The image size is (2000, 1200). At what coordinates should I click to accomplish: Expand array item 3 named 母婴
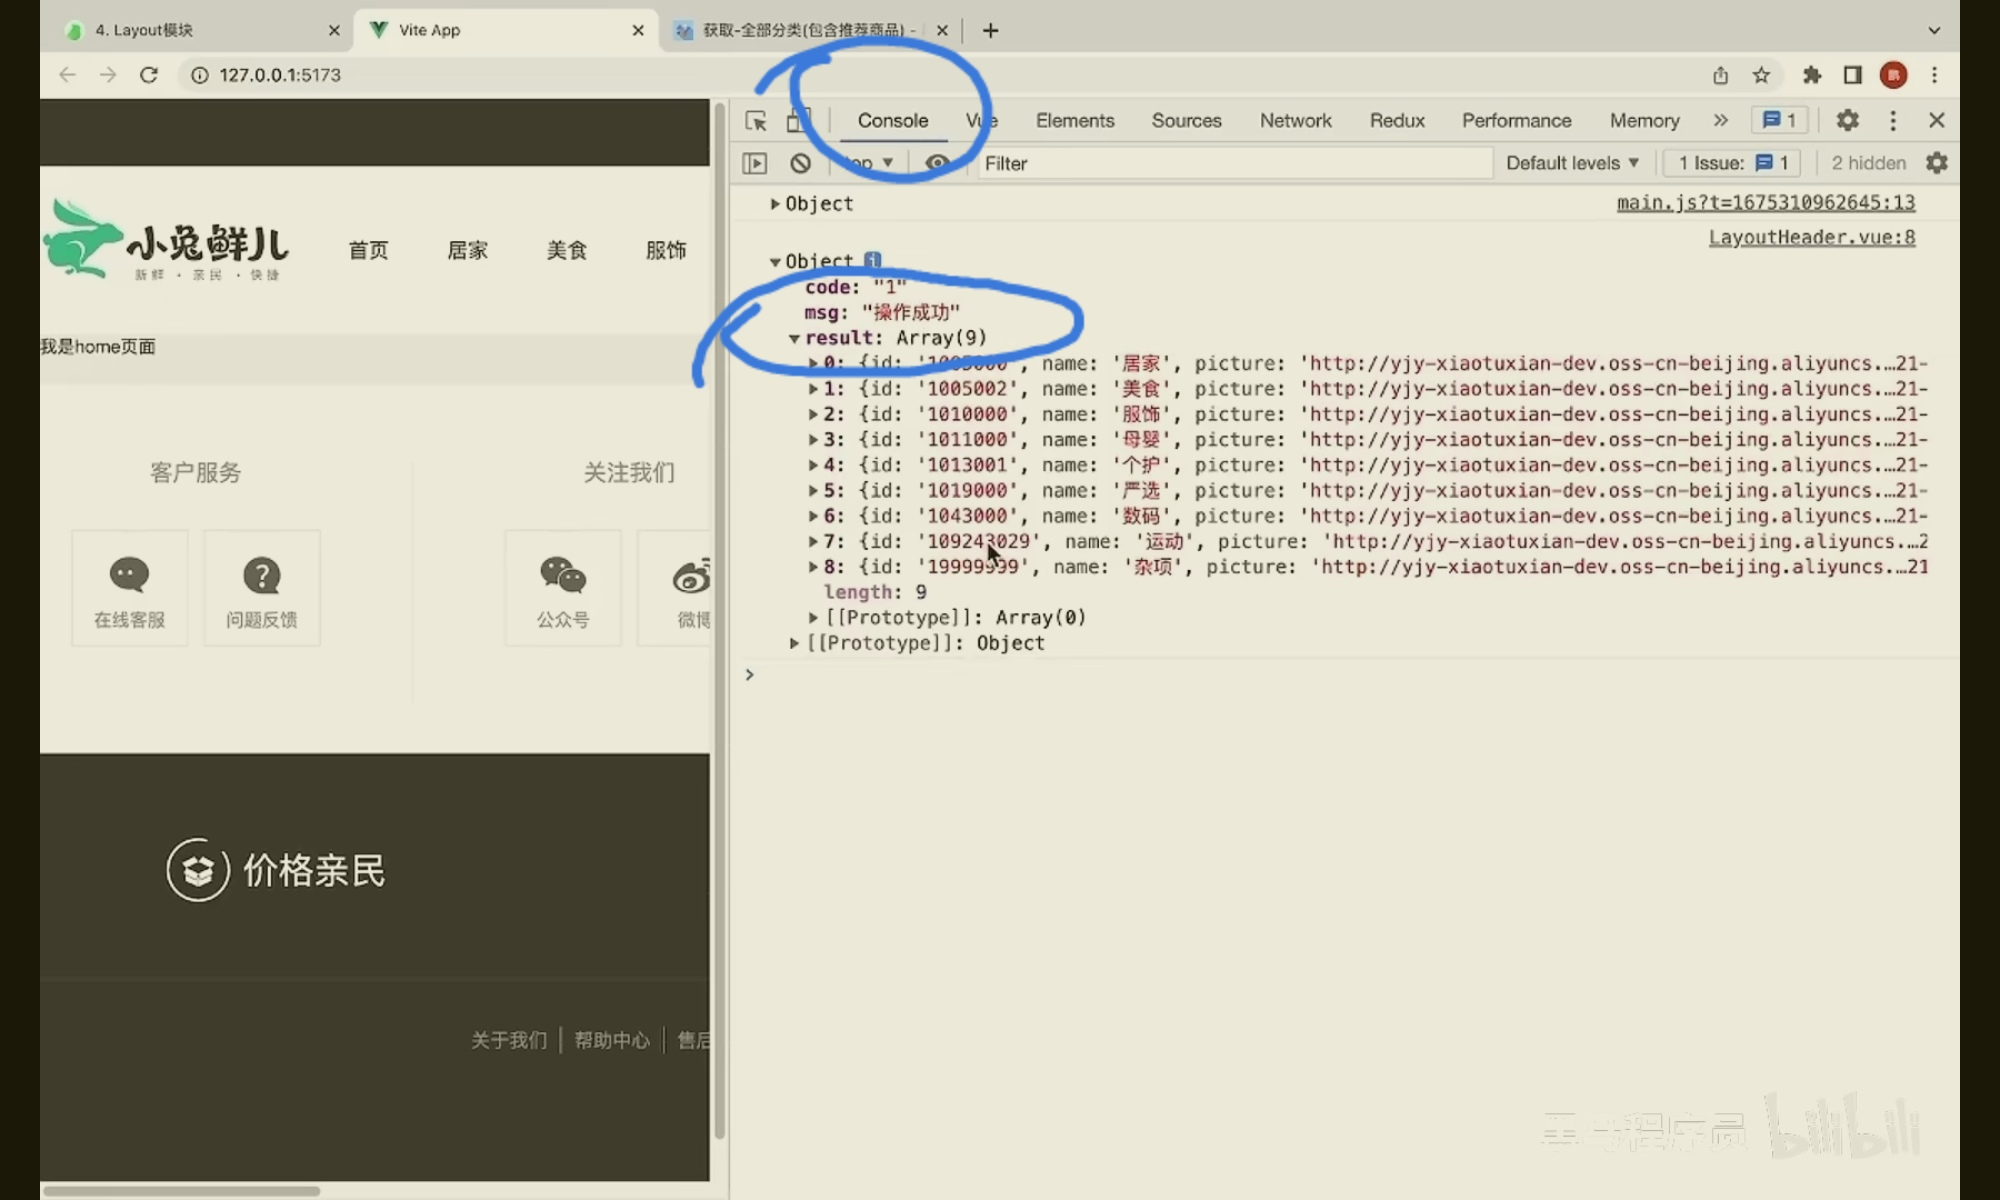pos(813,440)
